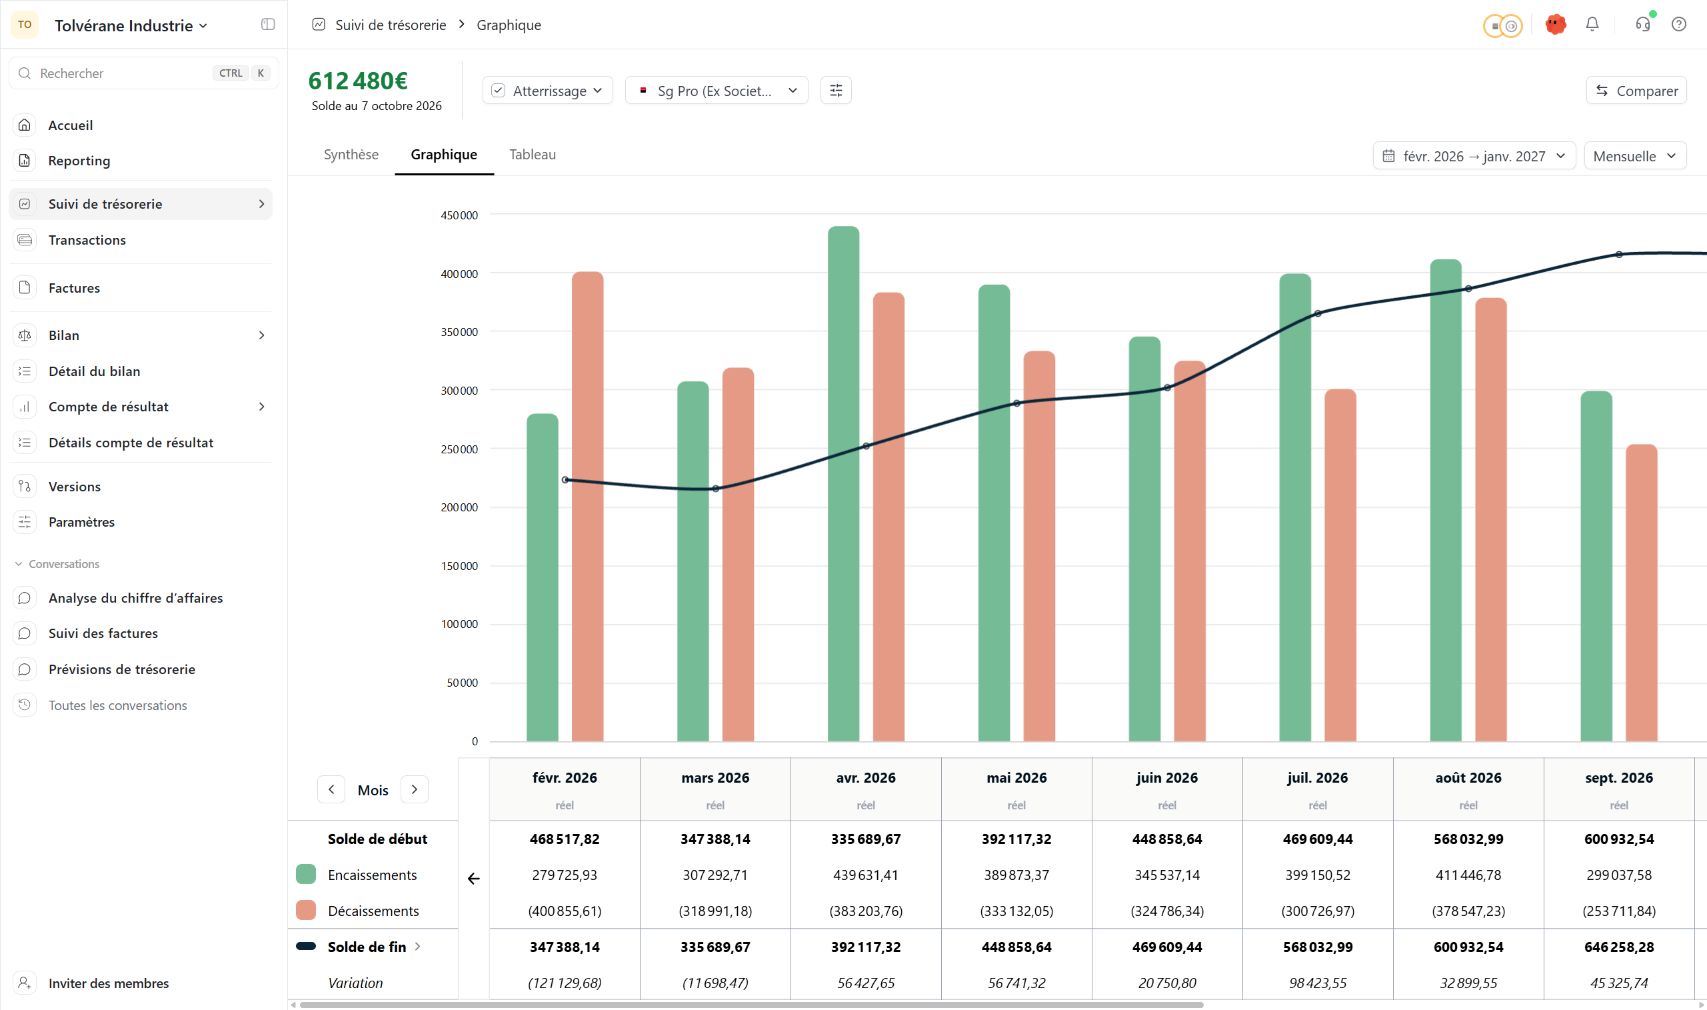Open the date range févr. 2026 – janv. 2027 picker
This screenshot has height=1010, width=1707.
point(1475,156)
